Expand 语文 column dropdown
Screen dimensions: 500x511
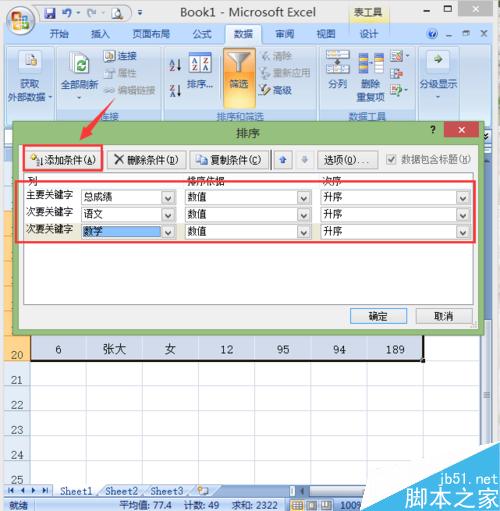(168, 215)
